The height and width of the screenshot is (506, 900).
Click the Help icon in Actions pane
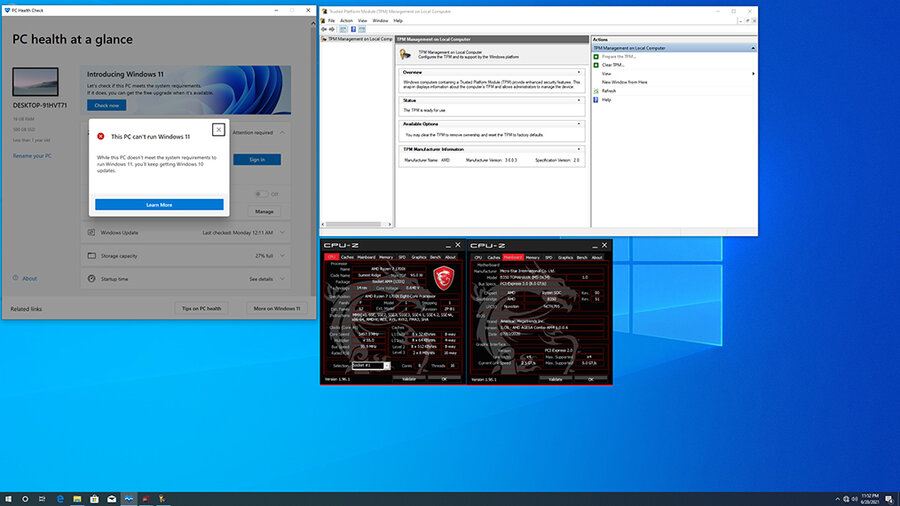point(597,100)
